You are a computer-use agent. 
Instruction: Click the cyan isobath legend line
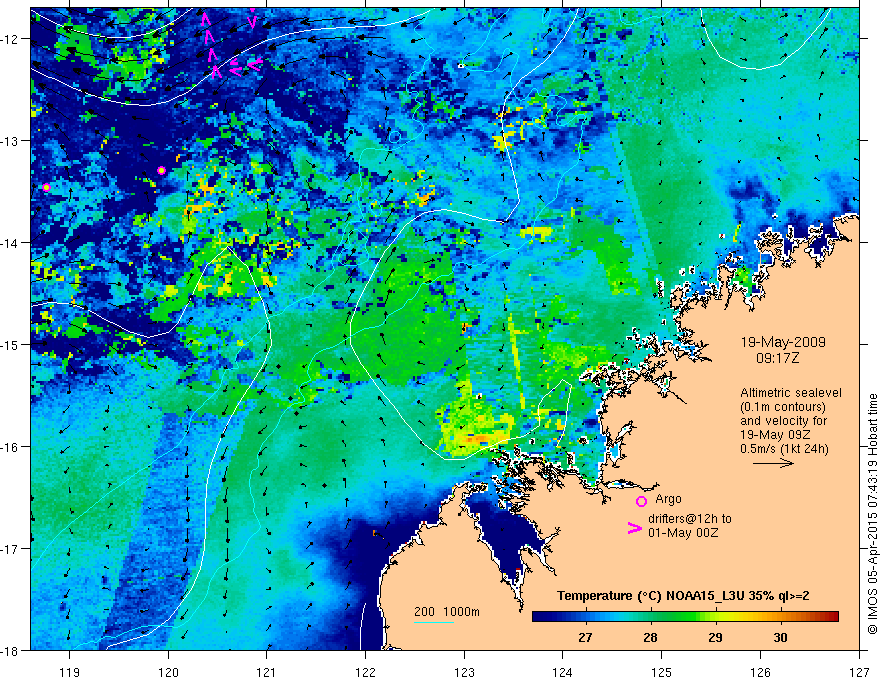[434, 622]
